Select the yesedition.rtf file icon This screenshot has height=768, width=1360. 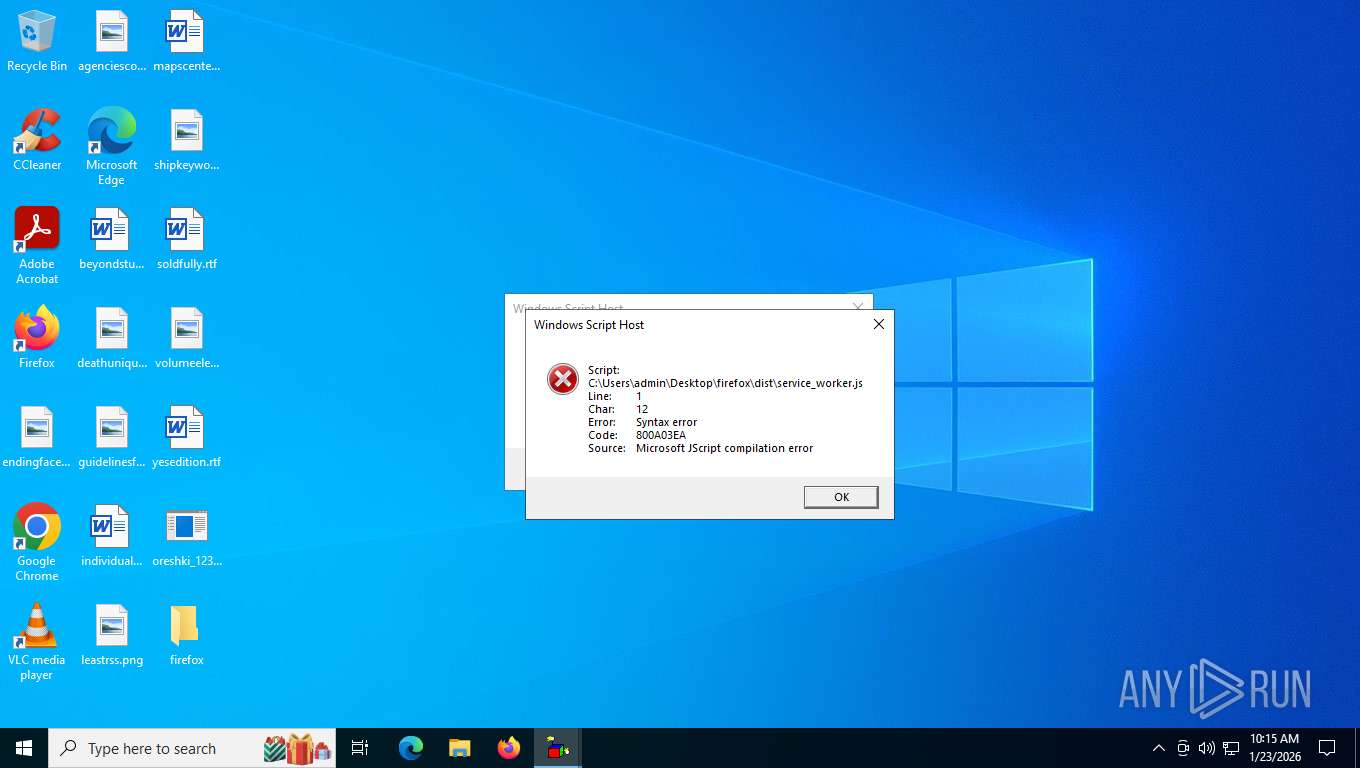click(186, 437)
